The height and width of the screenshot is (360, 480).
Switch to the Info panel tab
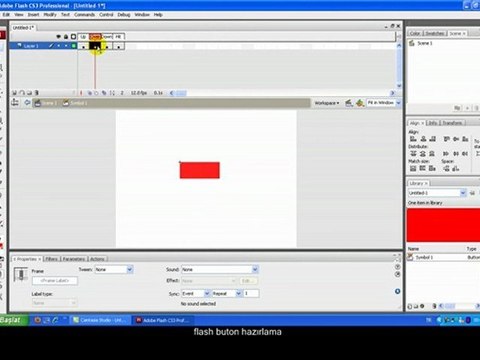[433, 123]
